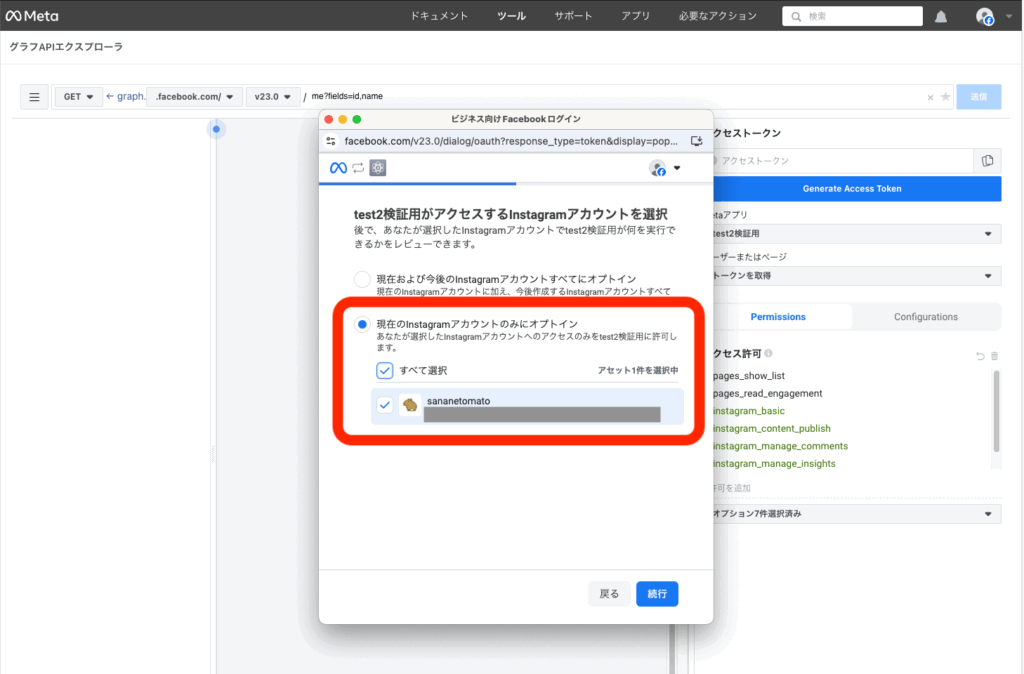Click the graph. link in toolbar
Image resolution: width=1024 pixels, height=674 pixels.
[x=125, y=96]
